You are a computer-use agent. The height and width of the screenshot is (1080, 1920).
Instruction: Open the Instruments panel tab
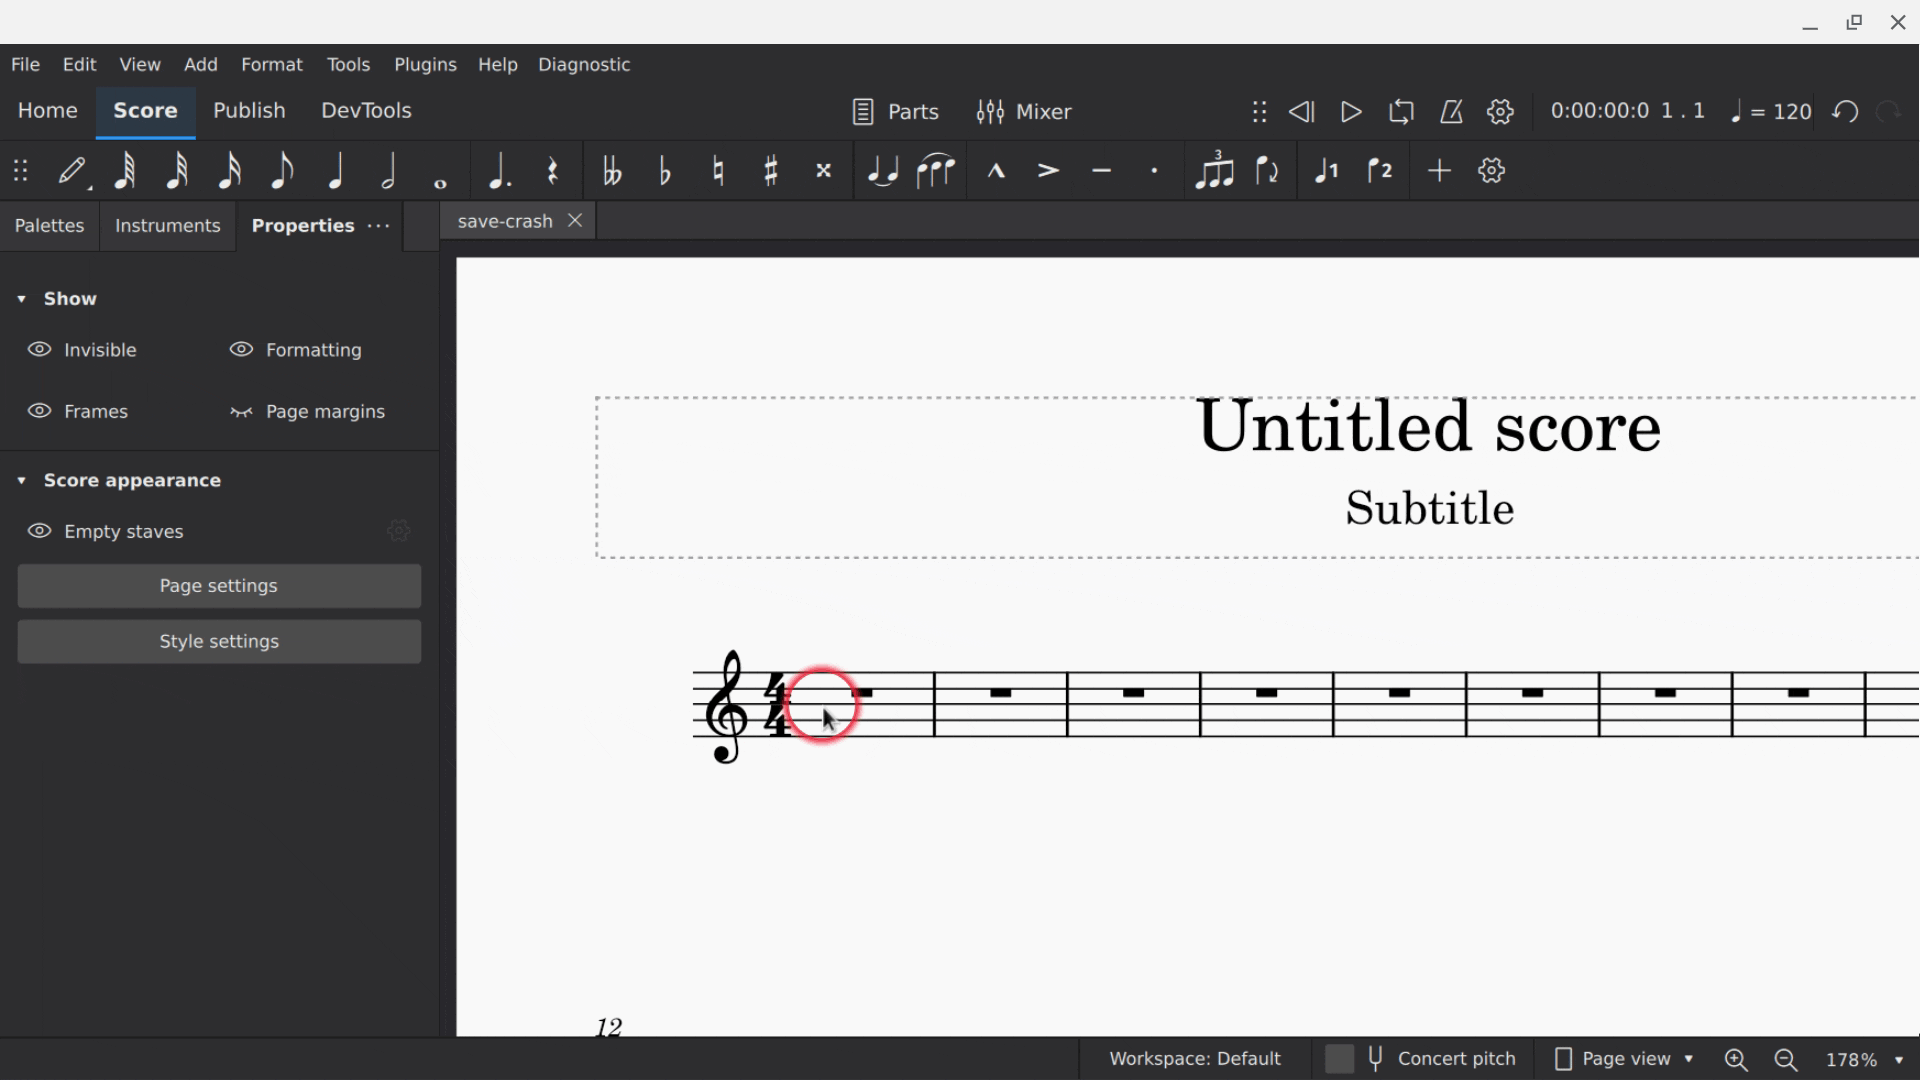click(x=167, y=225)
